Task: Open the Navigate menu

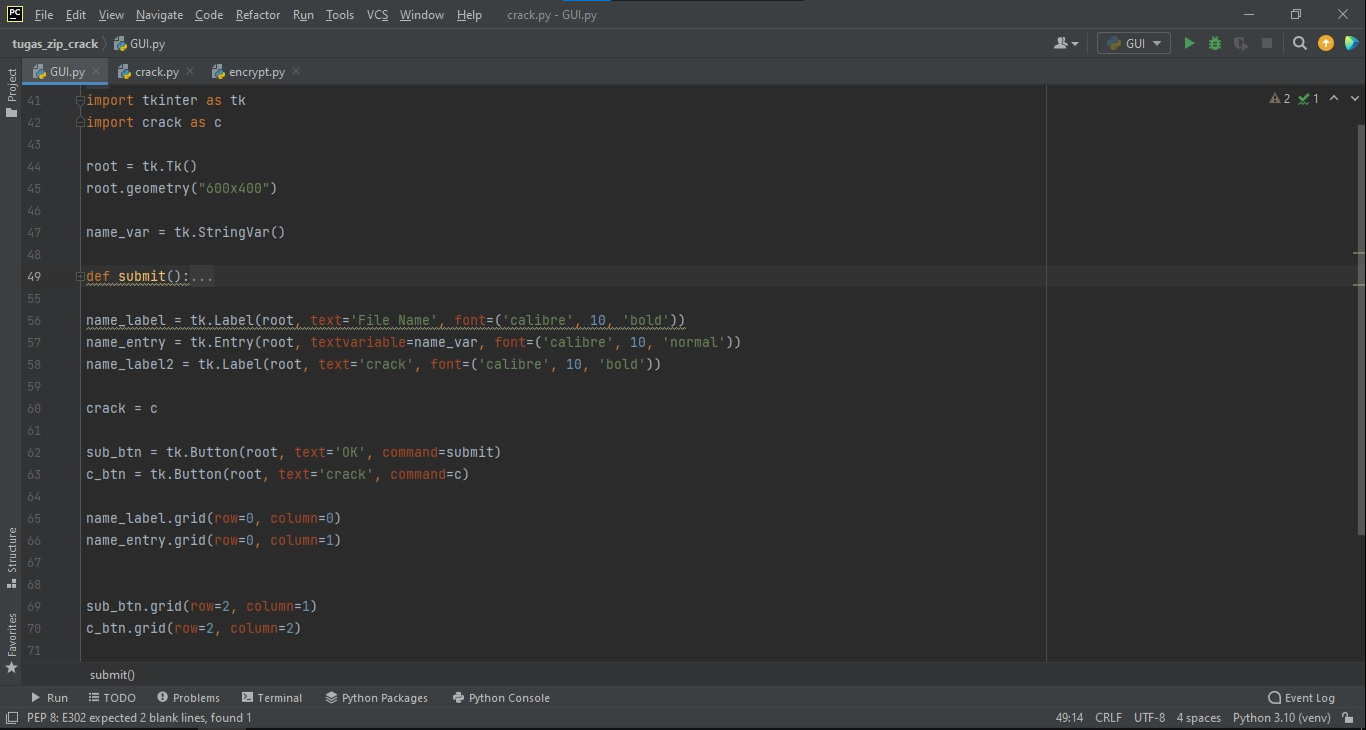Action: coord(159,15)
